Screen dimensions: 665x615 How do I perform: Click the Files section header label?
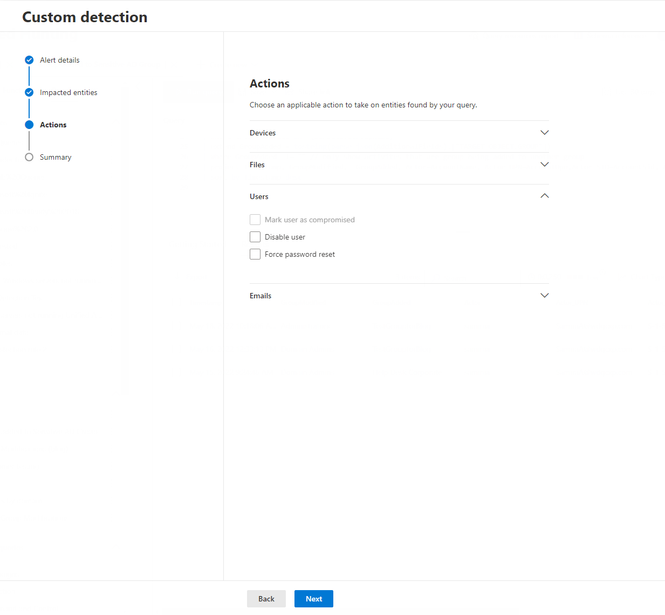[257, 165]
